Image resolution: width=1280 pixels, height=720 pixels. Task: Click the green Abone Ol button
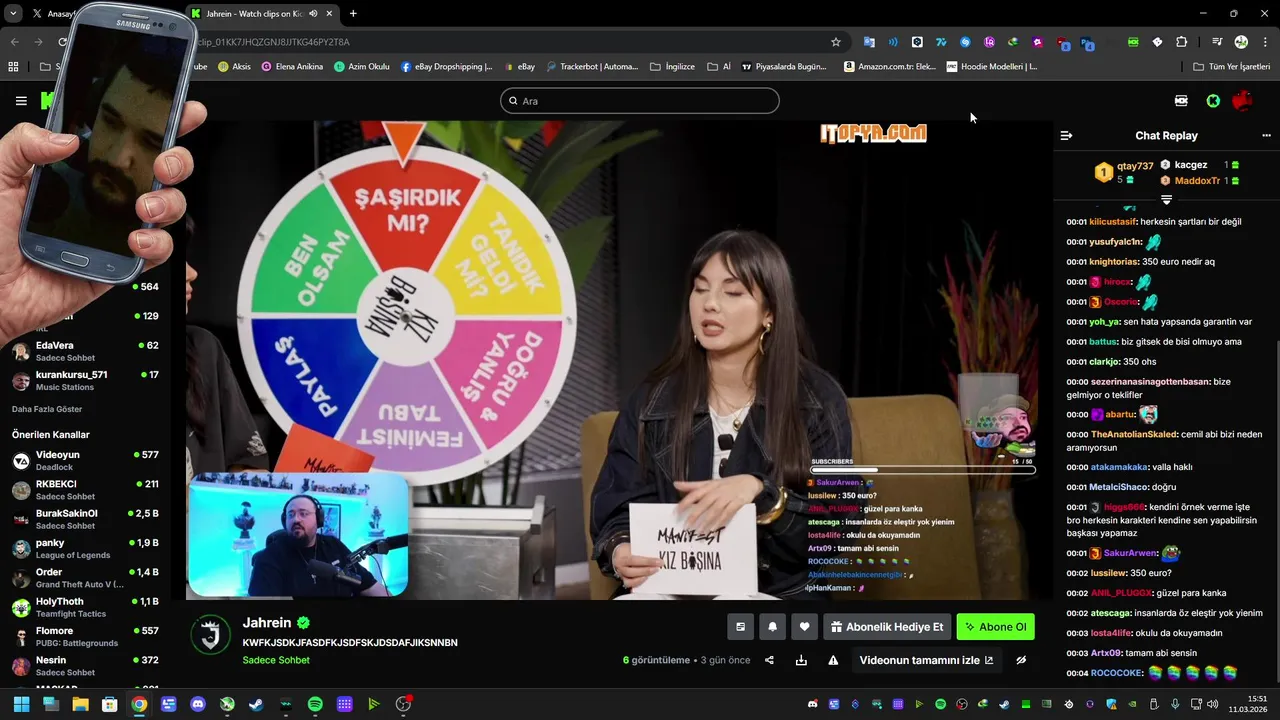(995, 627)
